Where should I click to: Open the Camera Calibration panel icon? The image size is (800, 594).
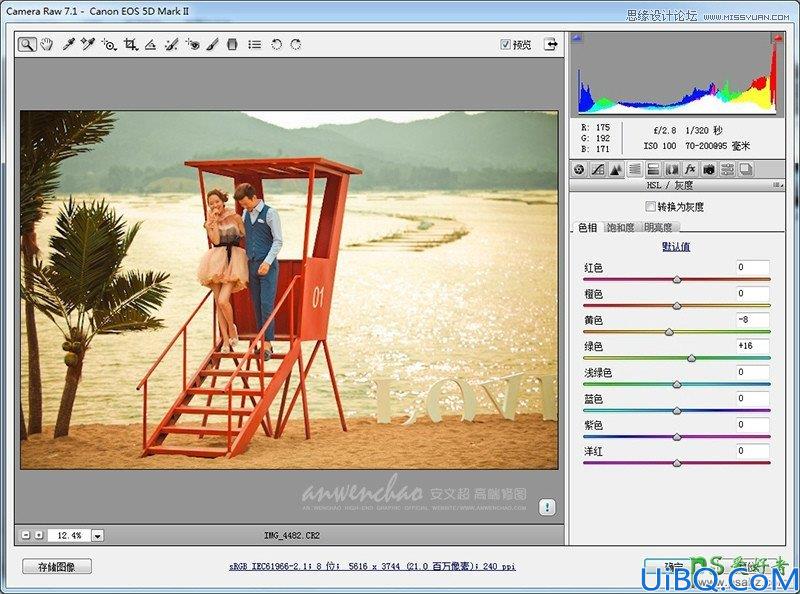[709, 169]
